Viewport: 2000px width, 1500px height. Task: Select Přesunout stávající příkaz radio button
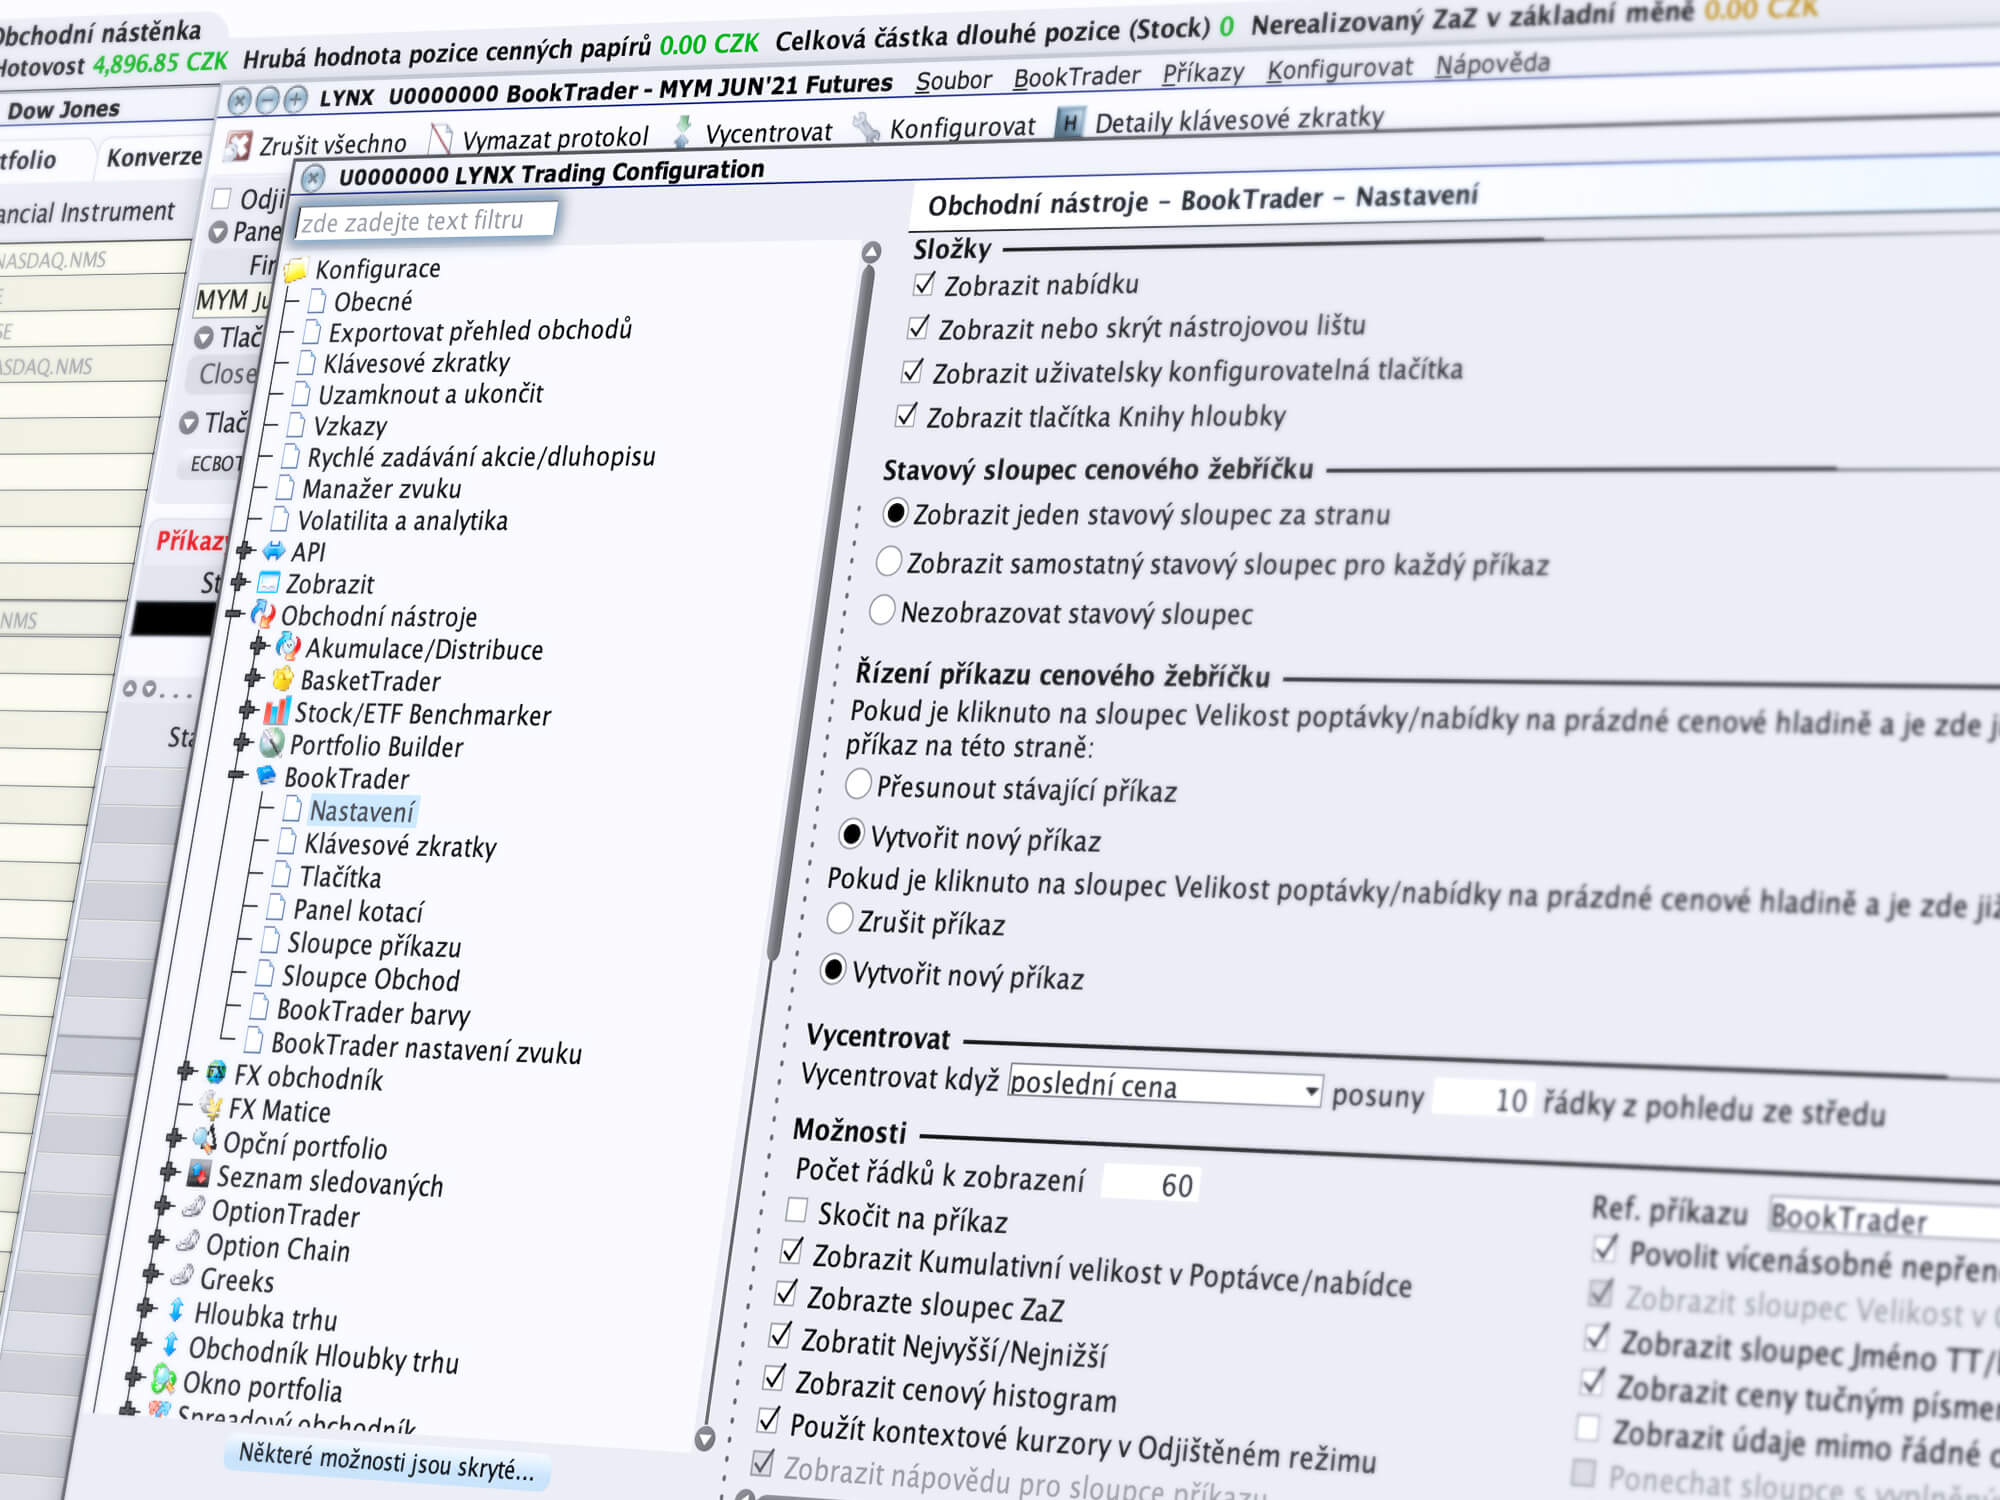point(858,784)
